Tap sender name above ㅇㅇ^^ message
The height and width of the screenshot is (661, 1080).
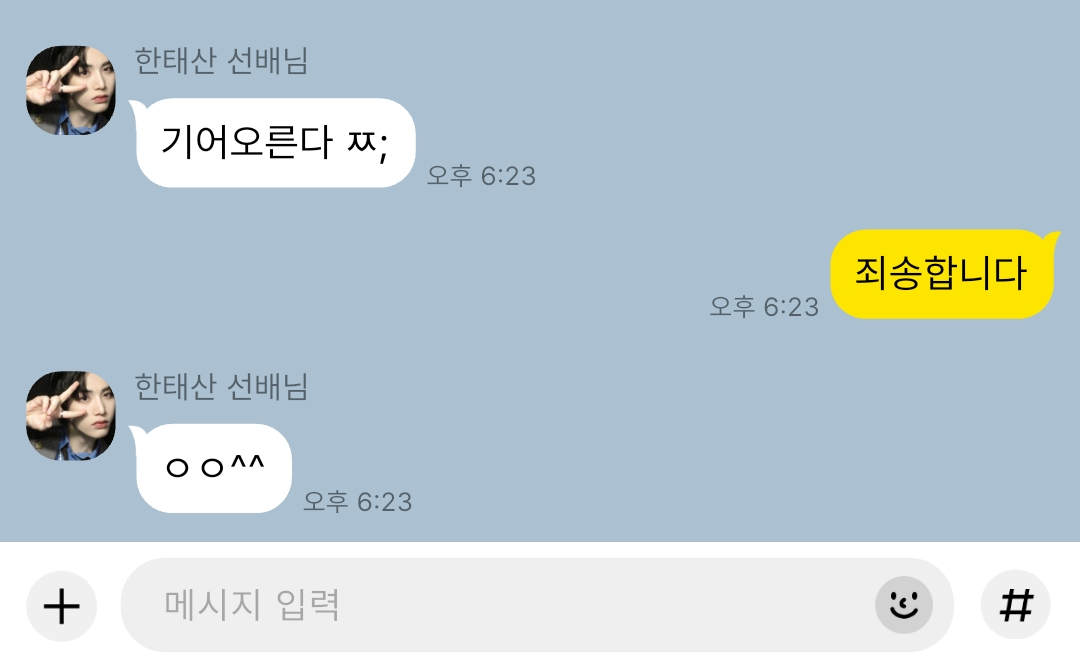point(221,386)
